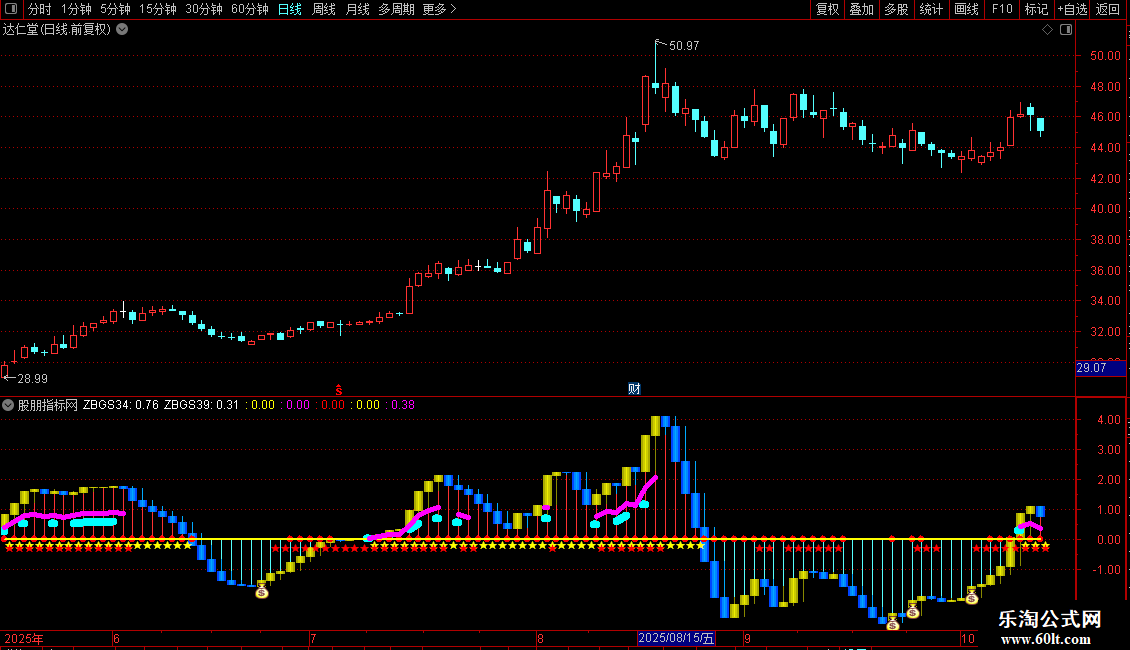
Task: Add stock via +自选 button
Action: [1072, 9]
